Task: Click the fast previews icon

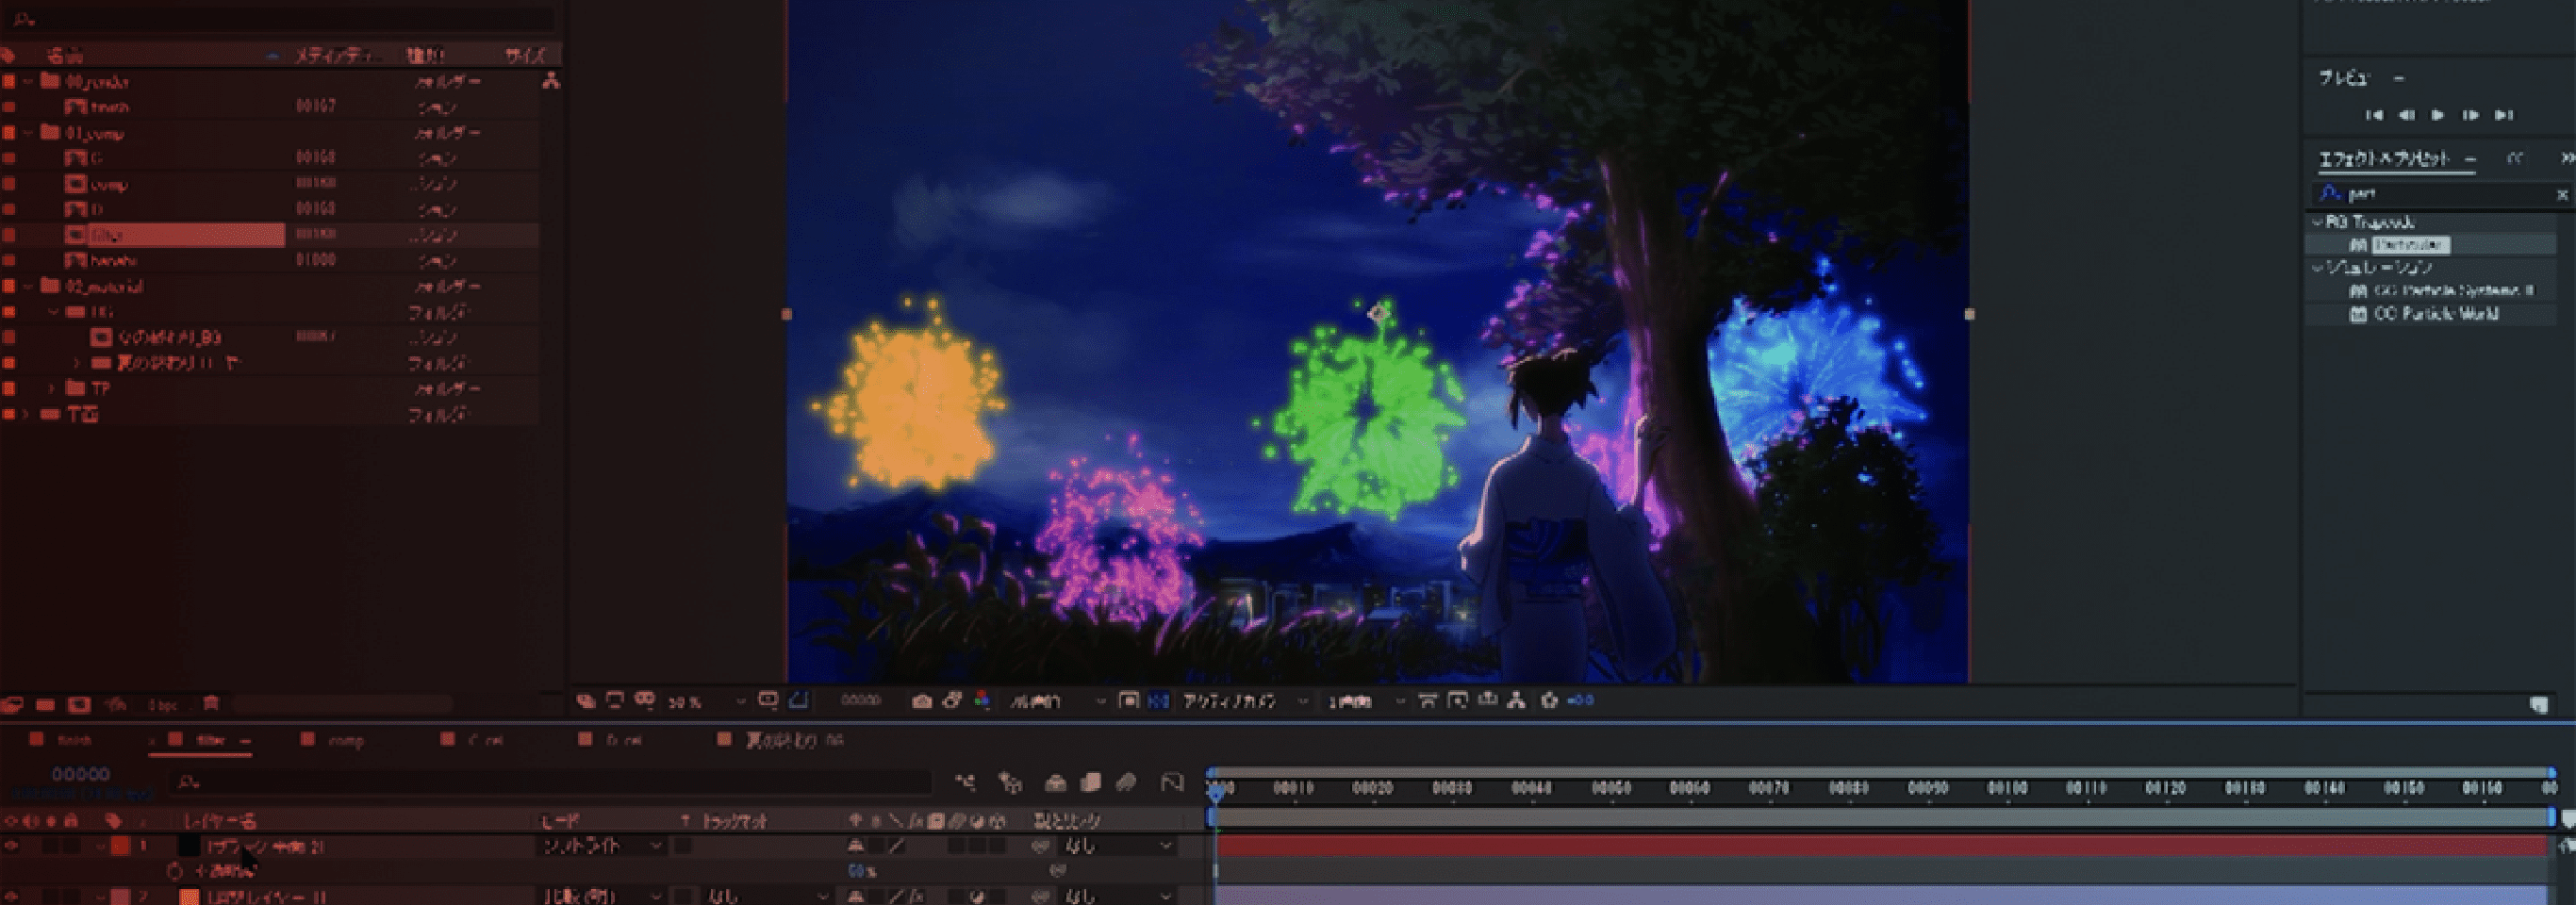Action: point(1457,701)
